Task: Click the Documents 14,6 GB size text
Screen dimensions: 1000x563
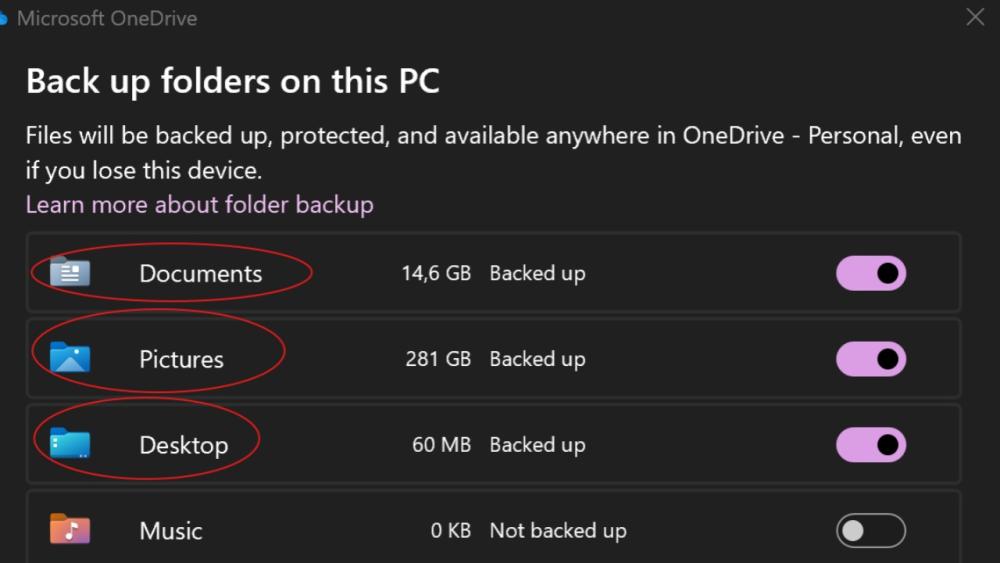Action: click(x=436, y=273)
